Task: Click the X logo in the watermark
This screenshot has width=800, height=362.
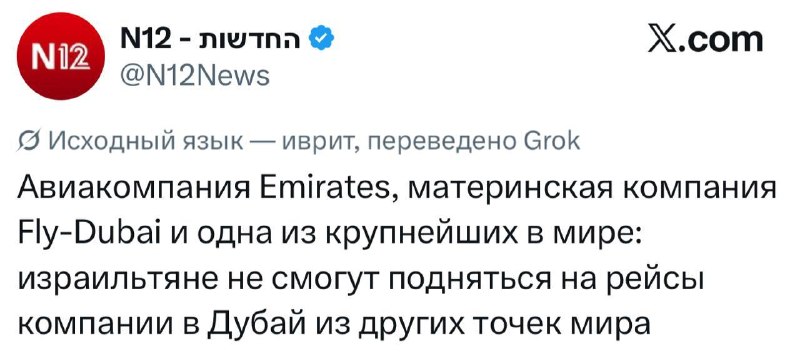Action: click(x=662, y=40)
